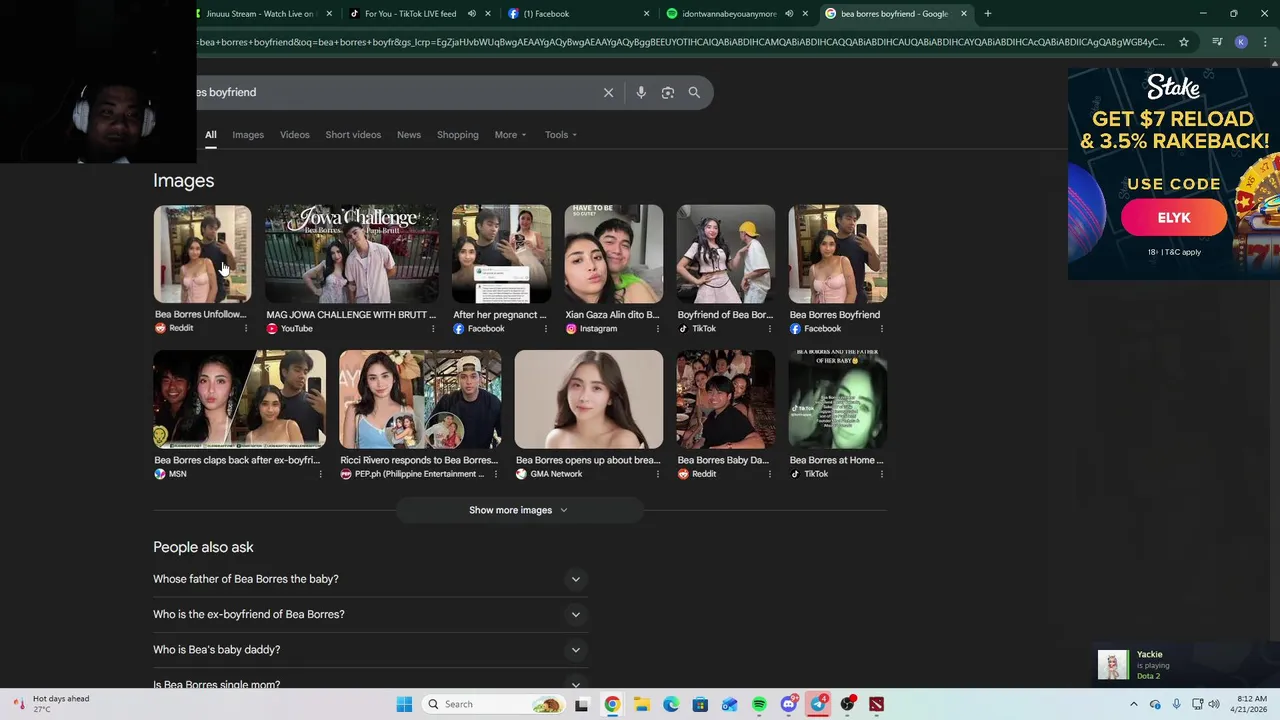Expand Whose father of Bea Borres the baby
The image size is (1280, 720).
tap(370, 579)
